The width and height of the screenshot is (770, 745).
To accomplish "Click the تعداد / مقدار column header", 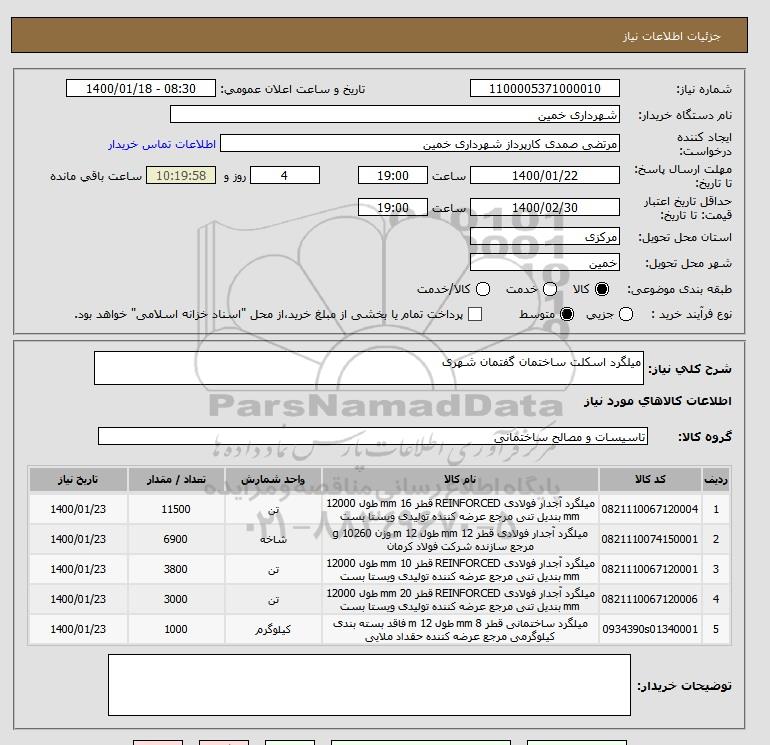I will [x=176, y=479].
